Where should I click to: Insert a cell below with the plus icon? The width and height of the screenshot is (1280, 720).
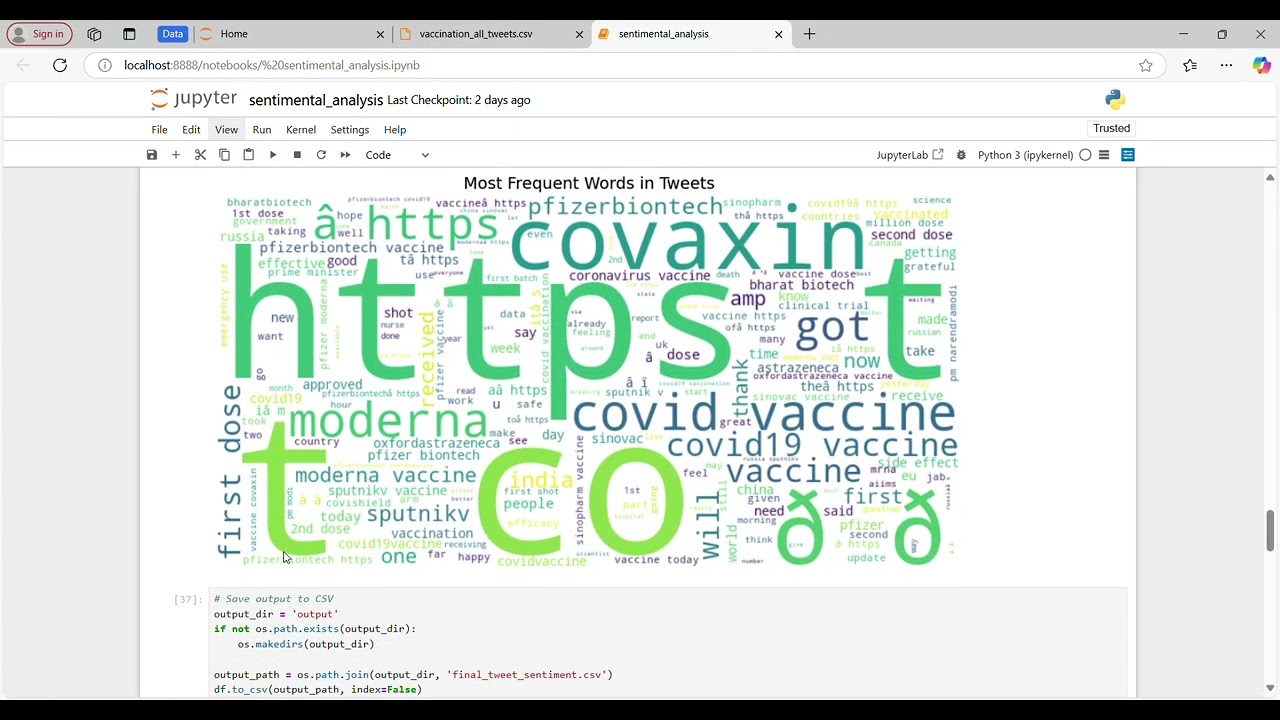pos(176,155)
